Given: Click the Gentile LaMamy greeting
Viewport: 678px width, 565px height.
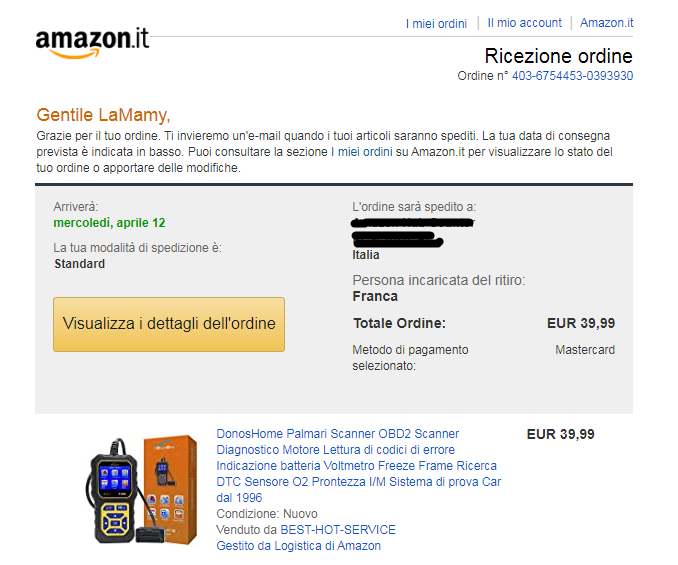Looking at the screenshot, I should 103,115.
